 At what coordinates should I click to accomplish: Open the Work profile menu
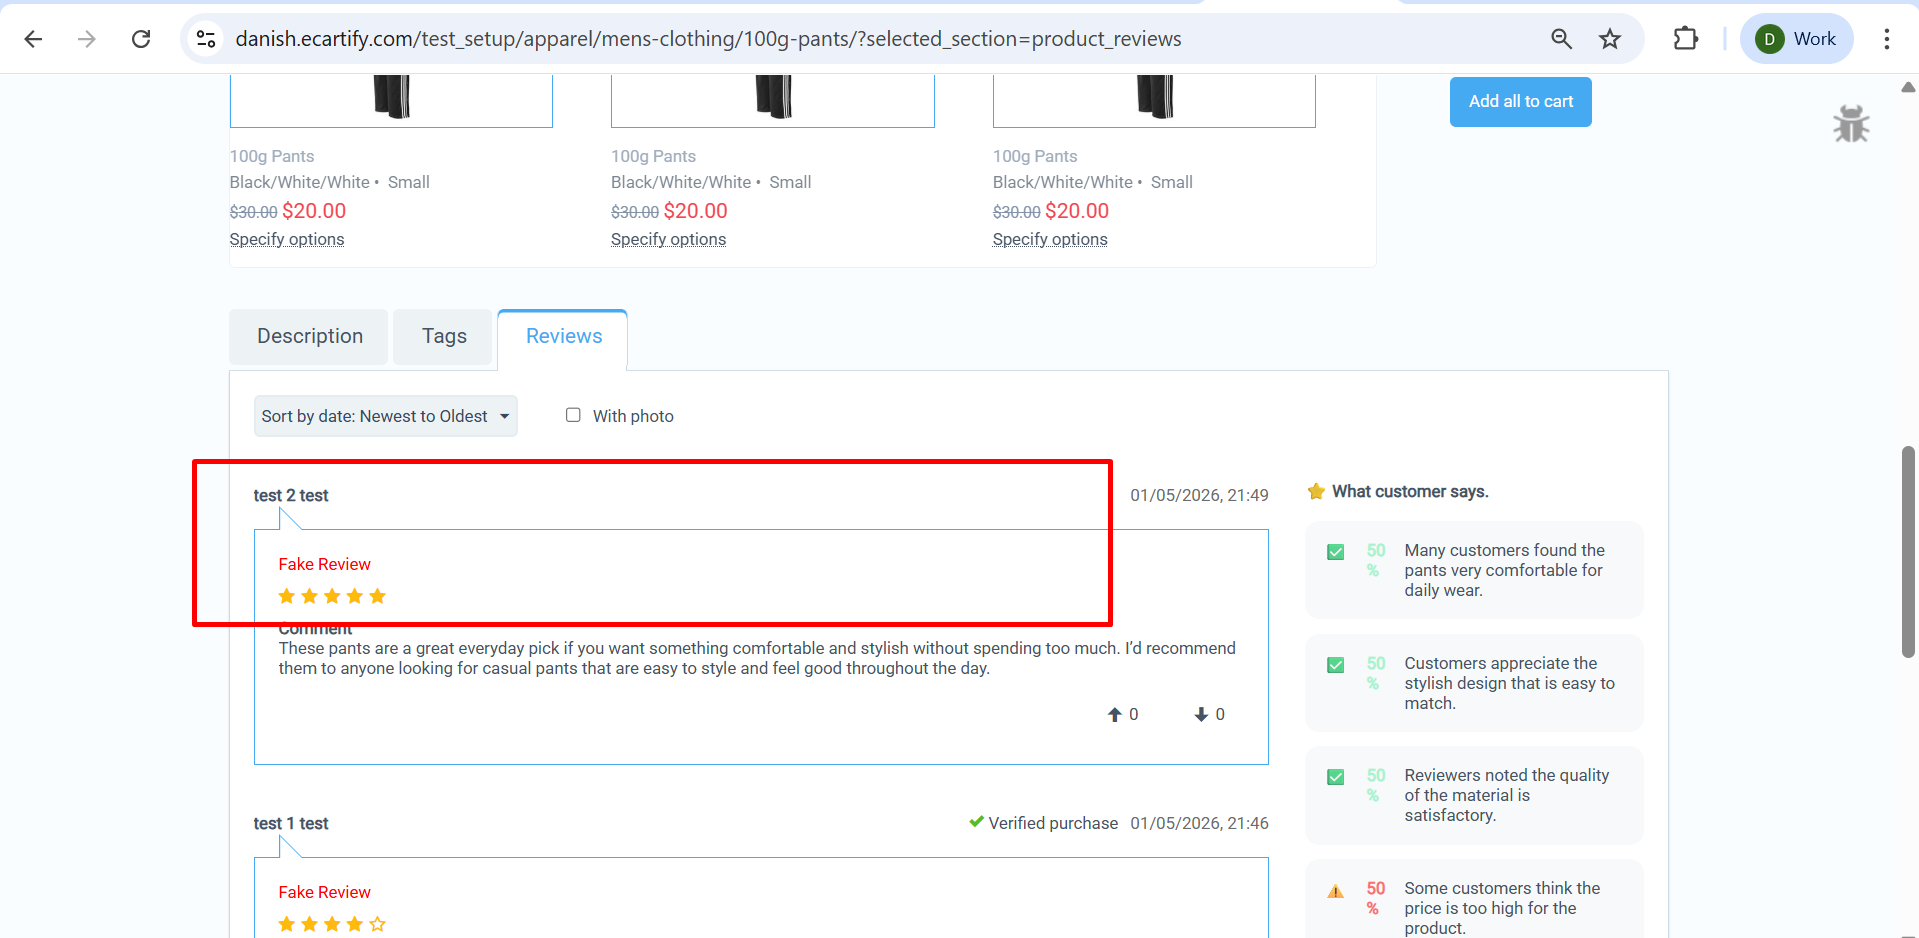point(1796,39)
